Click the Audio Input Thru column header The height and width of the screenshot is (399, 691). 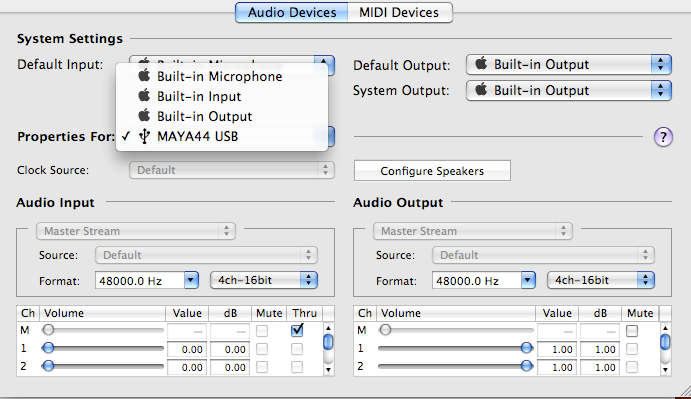(305, 313)
